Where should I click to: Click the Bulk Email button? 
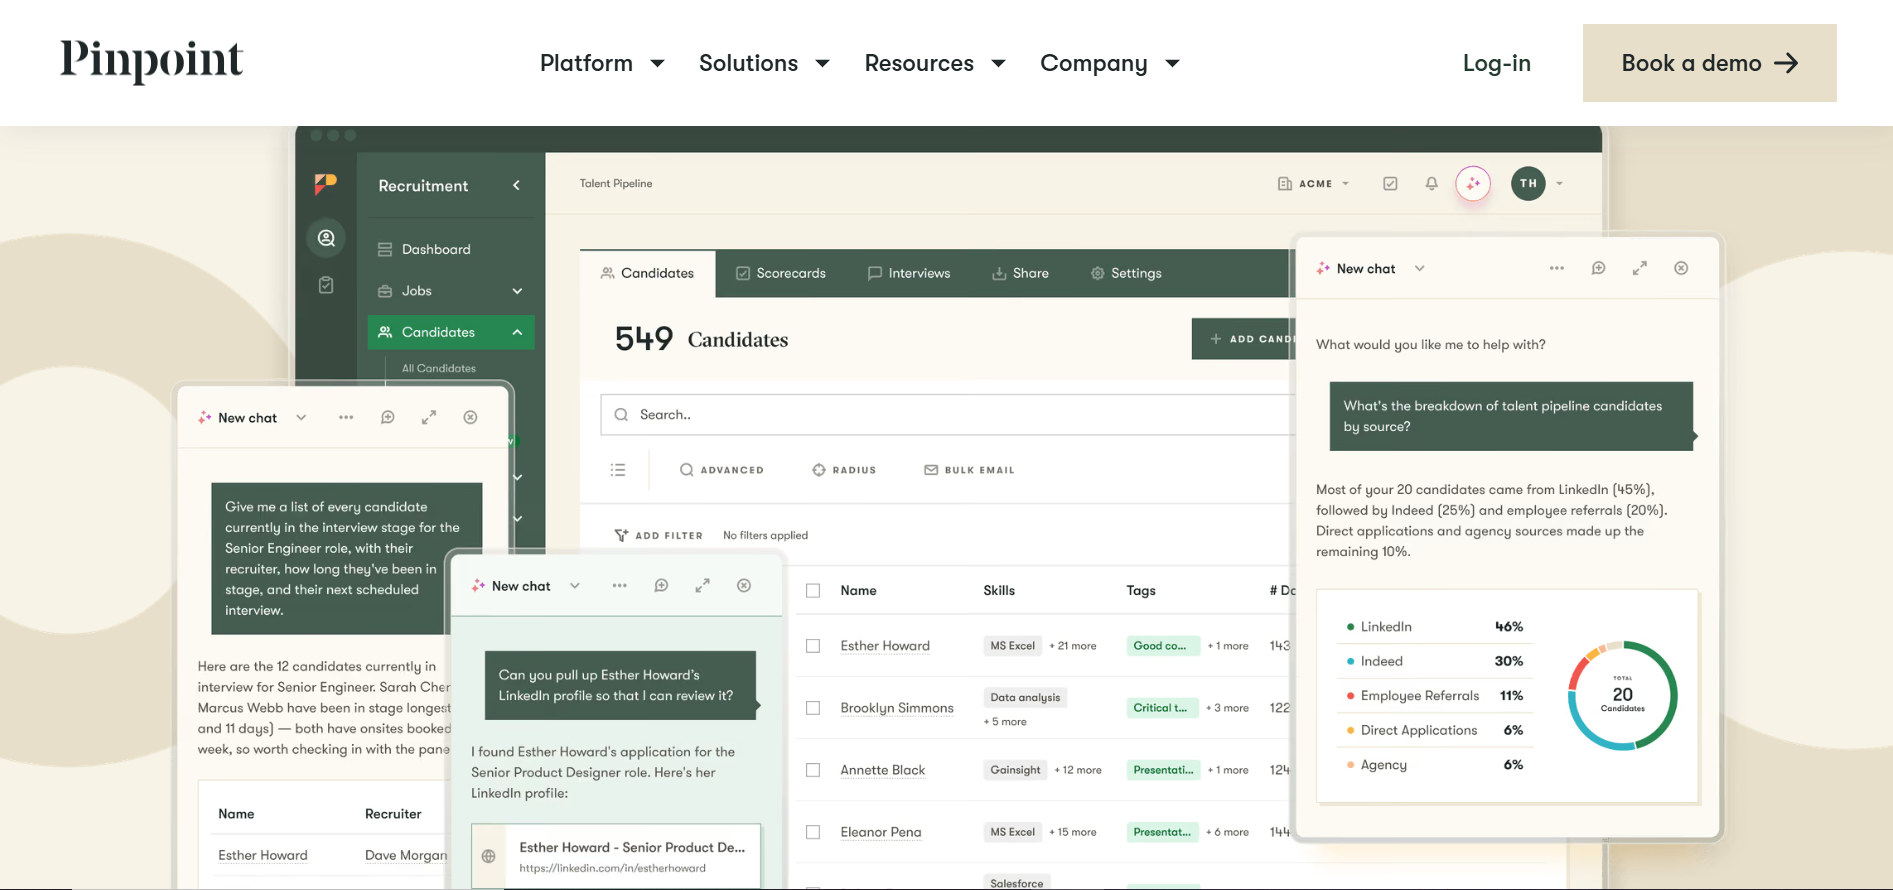click(969, 470)
